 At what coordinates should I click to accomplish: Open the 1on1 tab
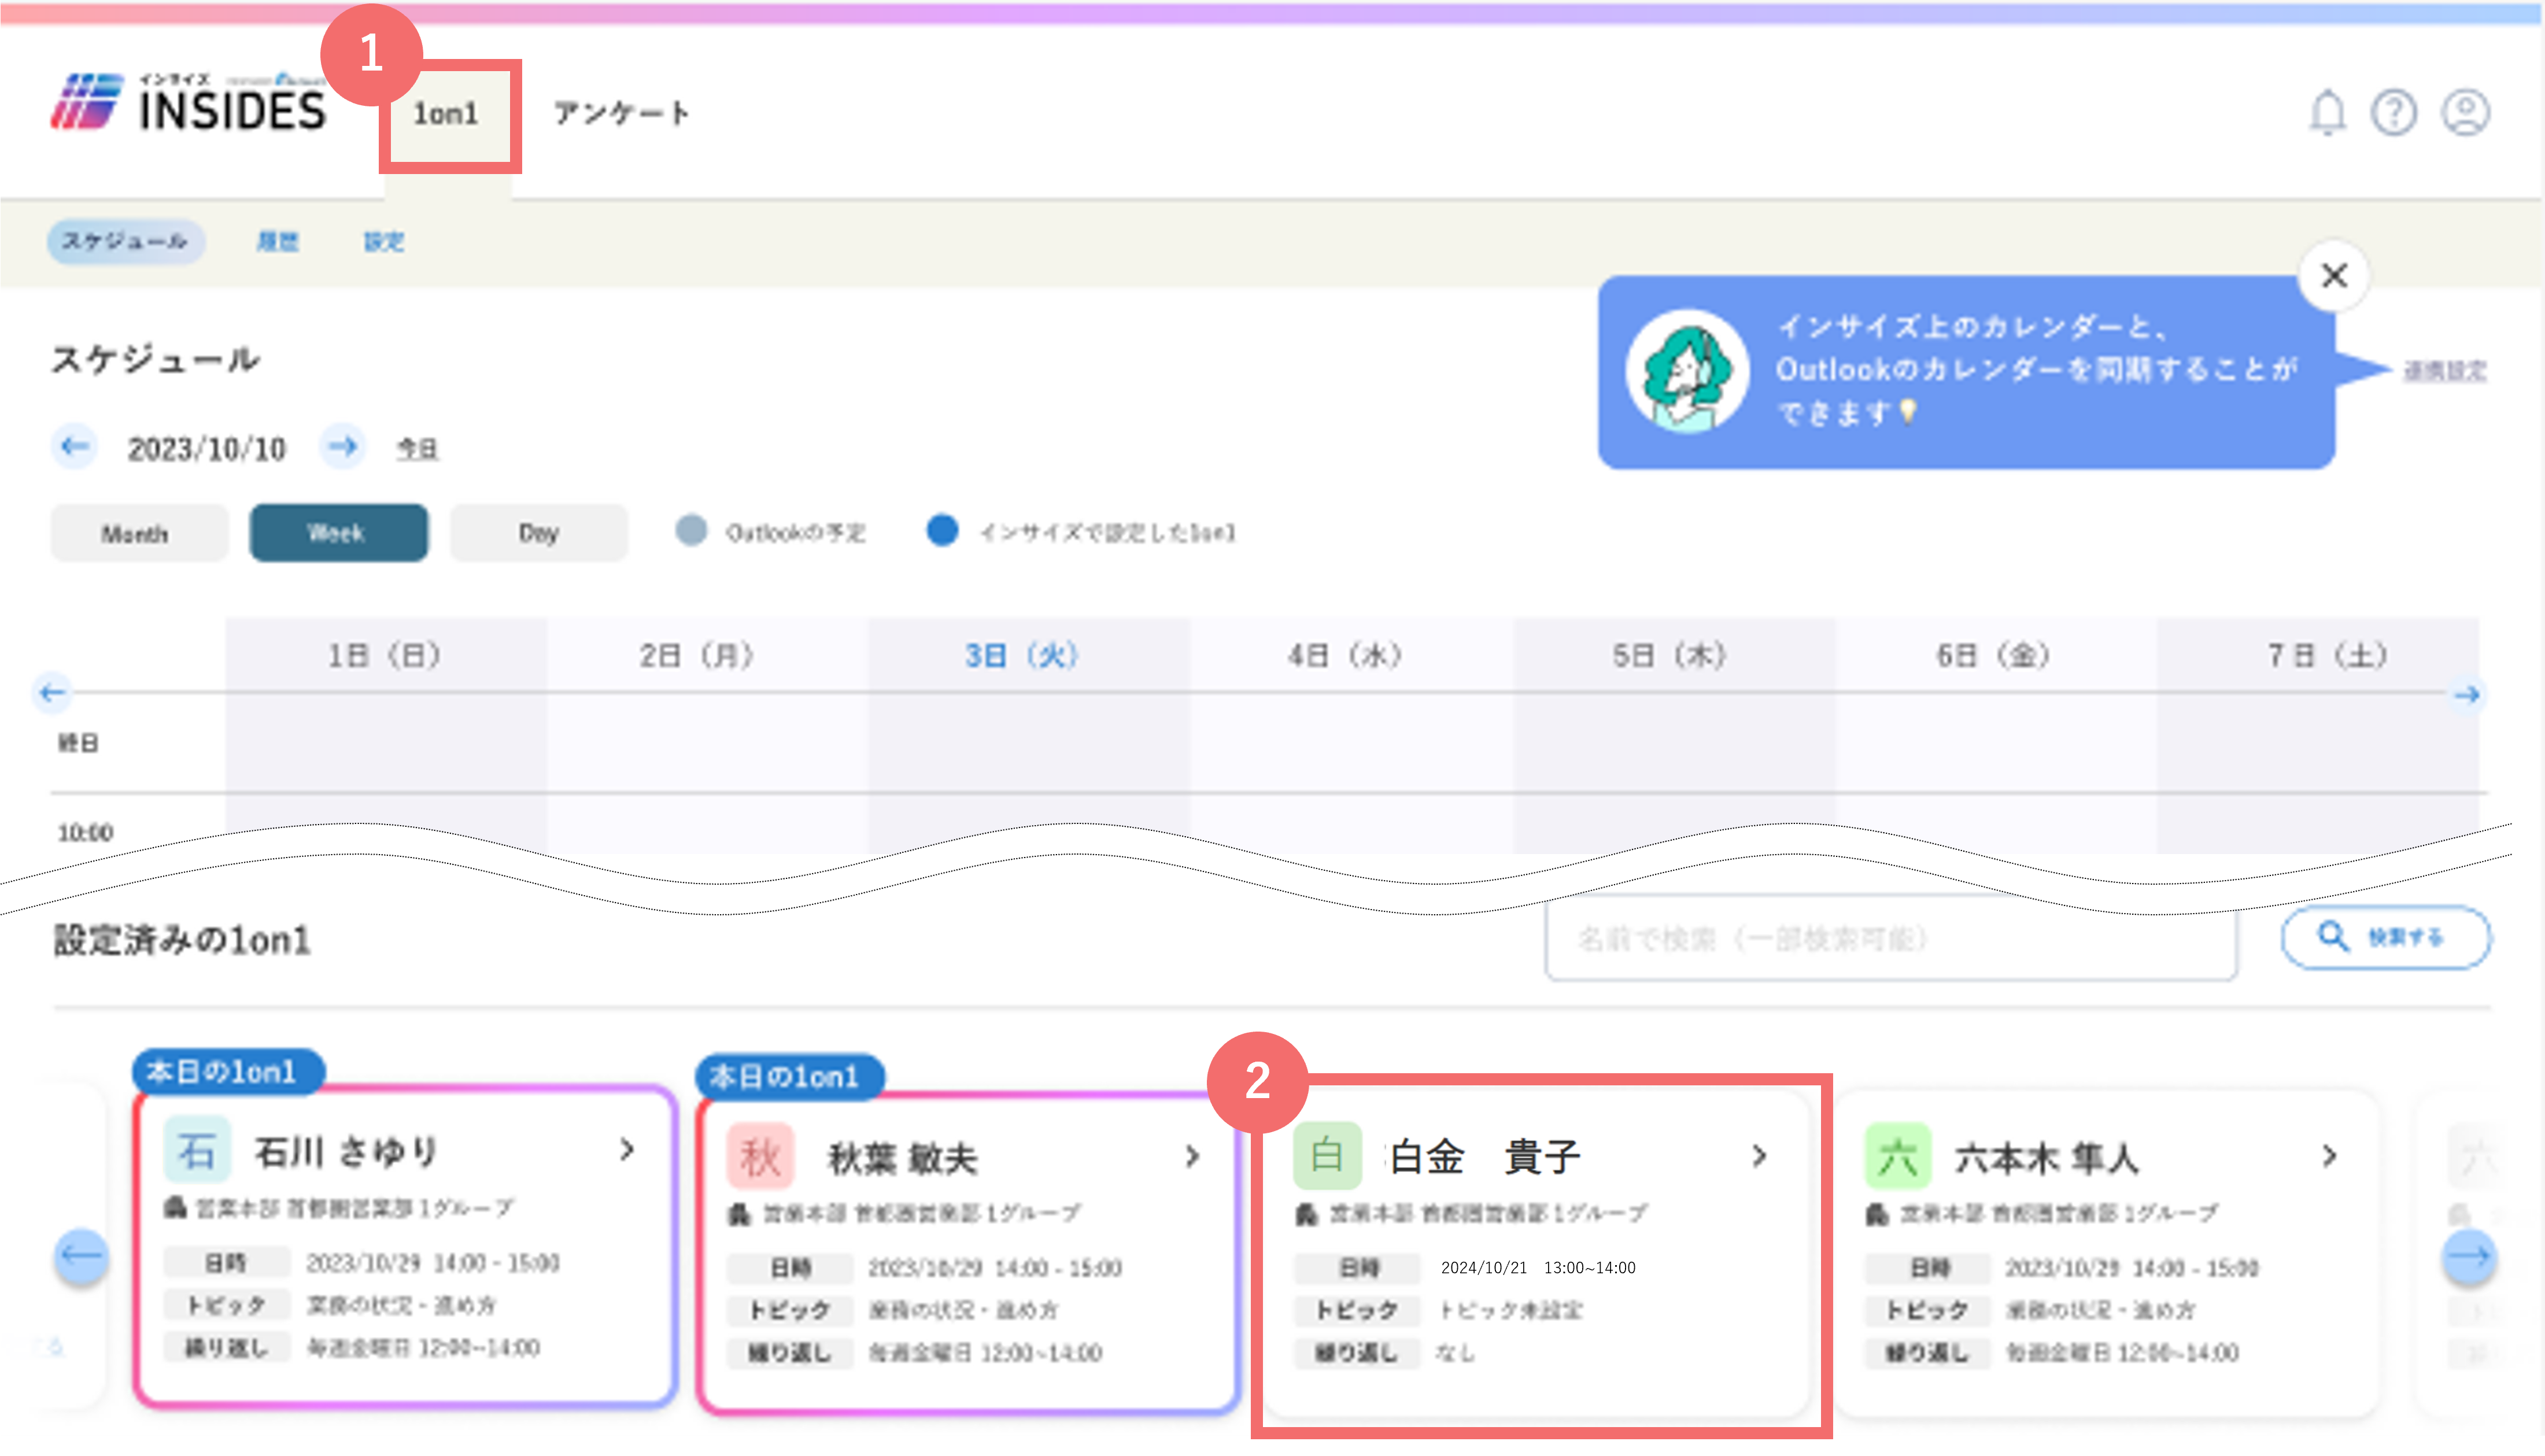click(x=446, y=114)
